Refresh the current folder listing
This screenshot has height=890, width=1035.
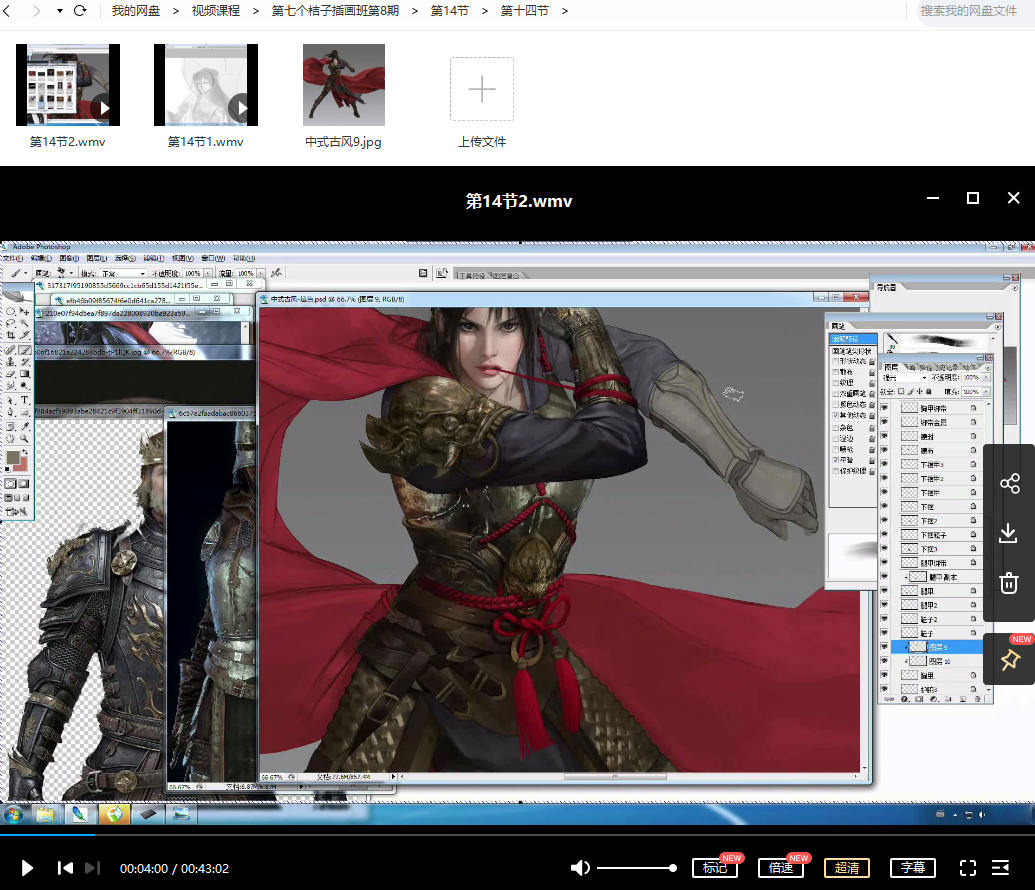[x=80, y=11]
